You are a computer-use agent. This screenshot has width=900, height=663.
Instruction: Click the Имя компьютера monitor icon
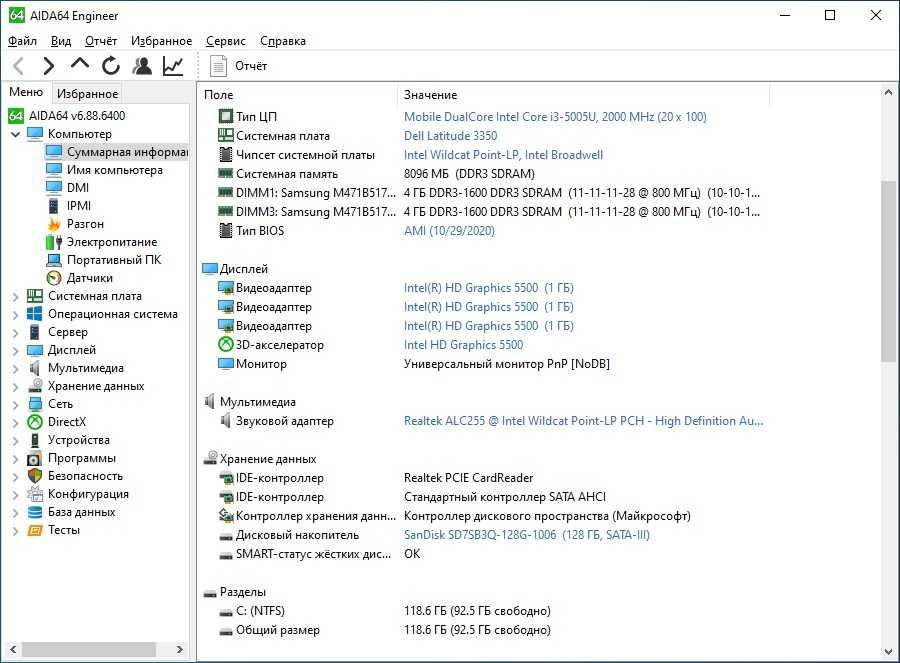[54, 170]
